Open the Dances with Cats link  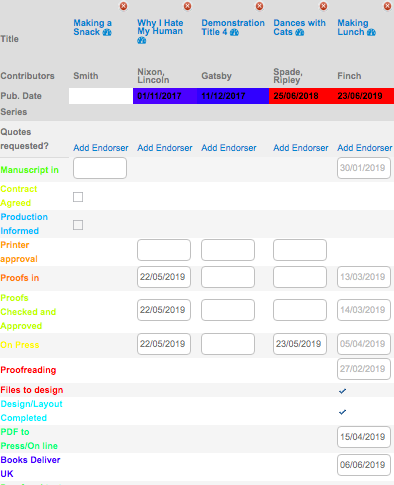[x=299, y=27]
